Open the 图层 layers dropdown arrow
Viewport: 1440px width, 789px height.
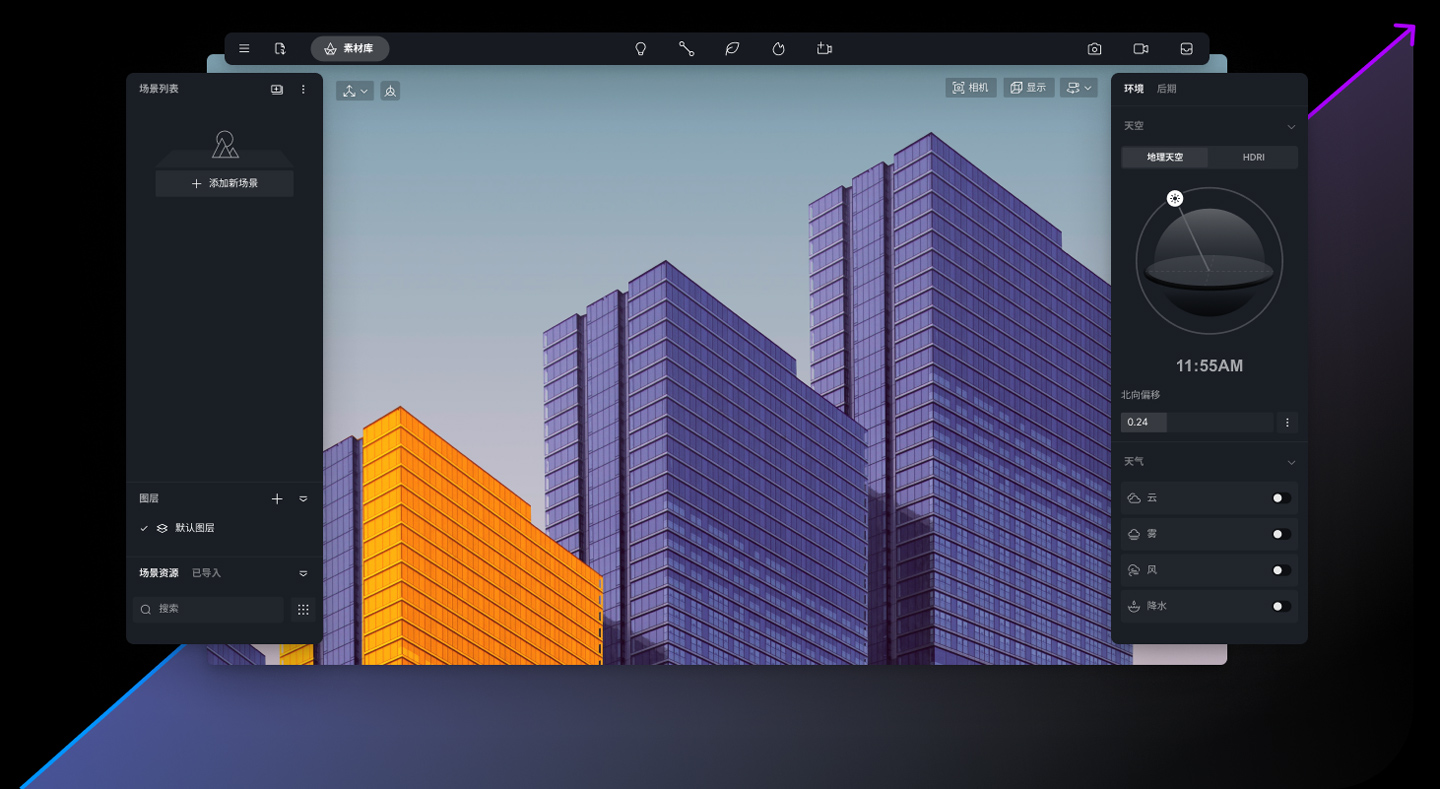coord(303,499)
